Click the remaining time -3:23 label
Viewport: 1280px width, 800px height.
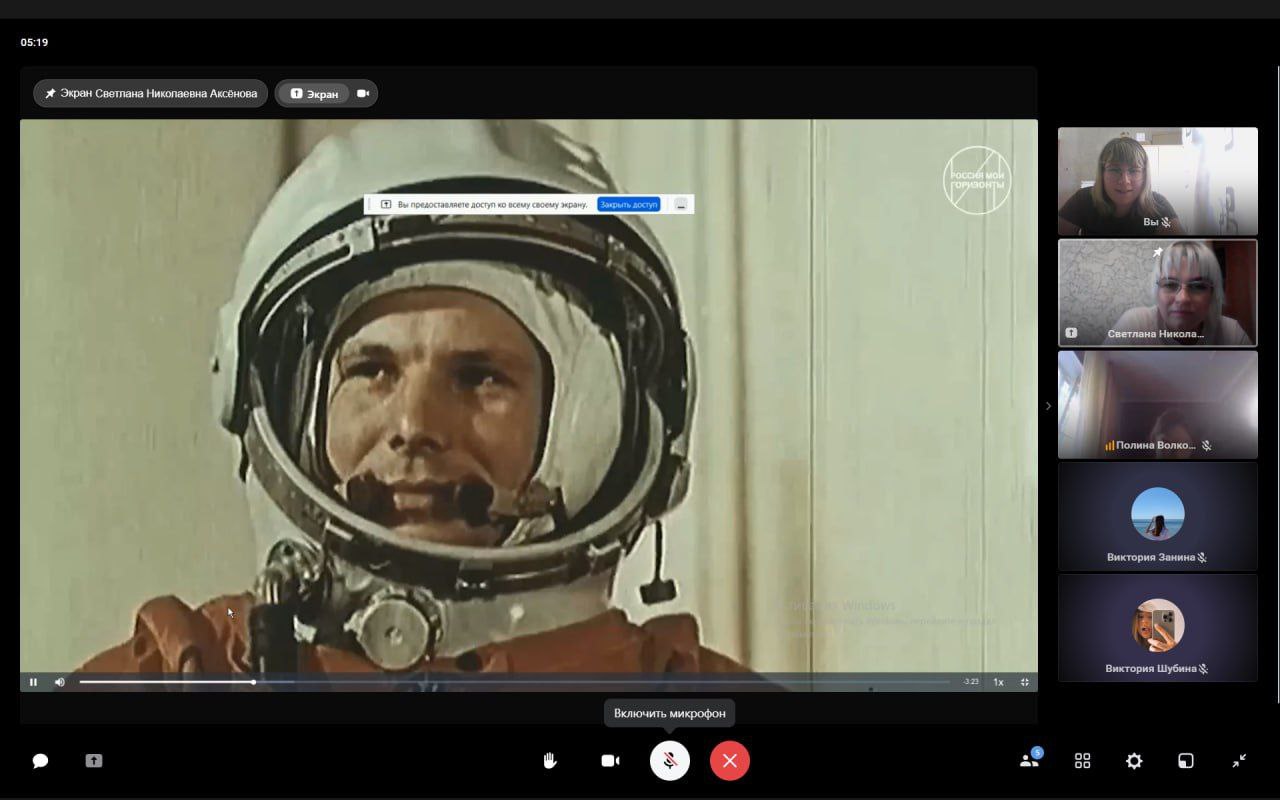click(x=971, y=682)
